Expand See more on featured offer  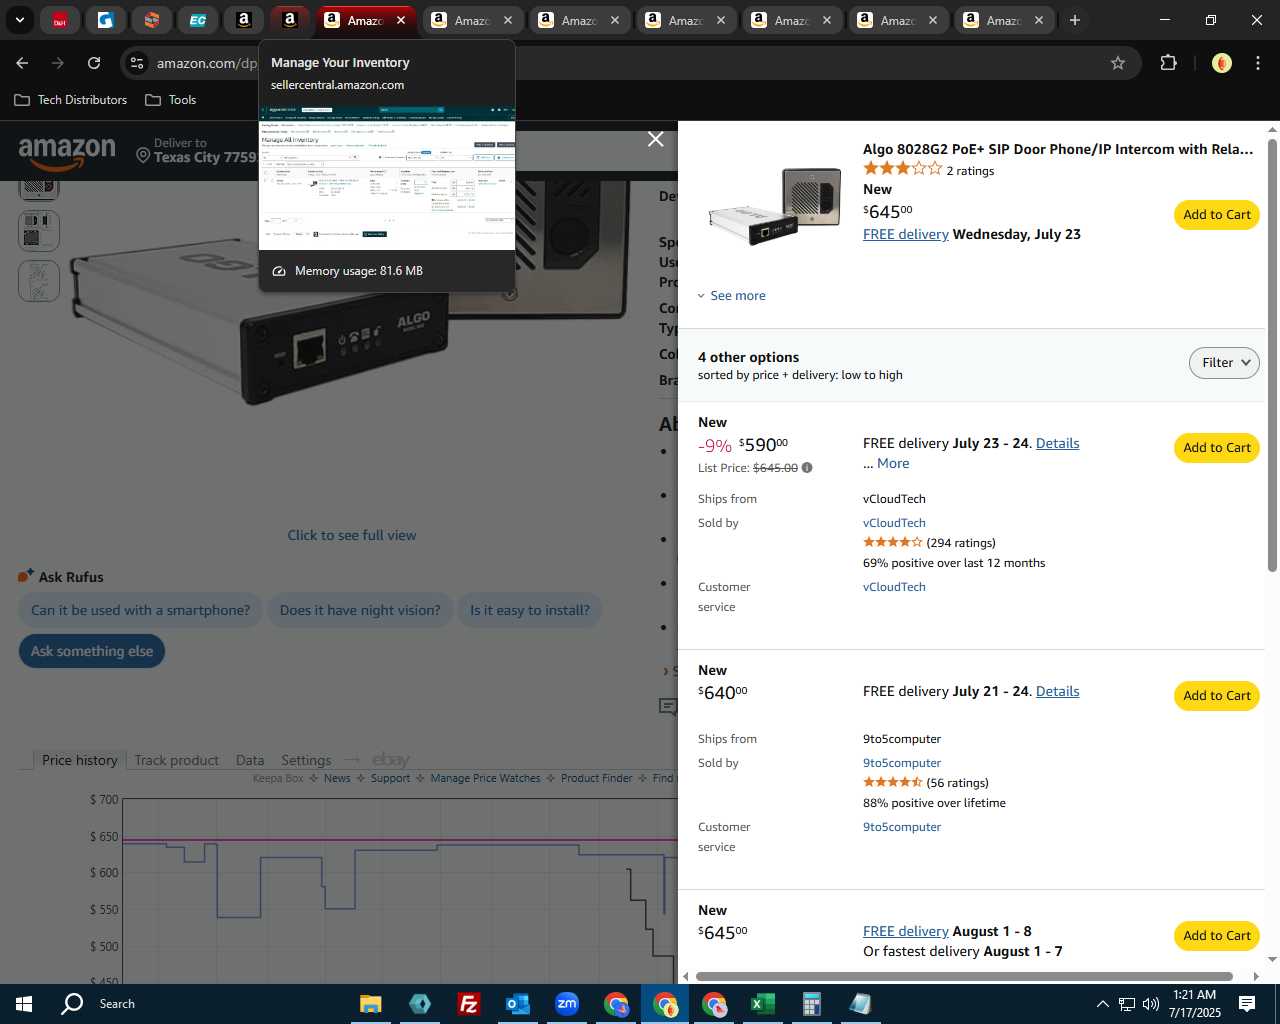731,295
